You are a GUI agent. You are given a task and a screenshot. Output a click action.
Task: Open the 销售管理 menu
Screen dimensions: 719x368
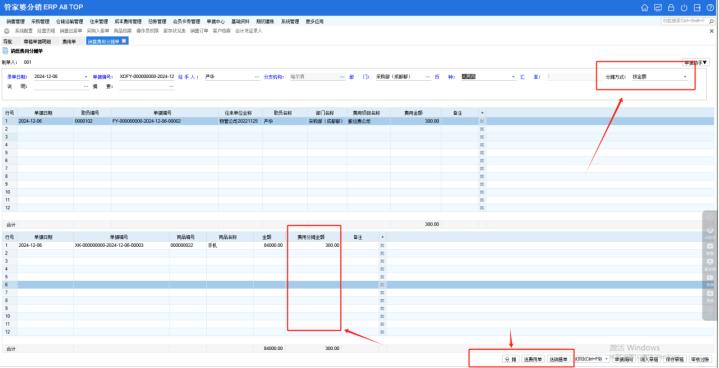point(15,21)
